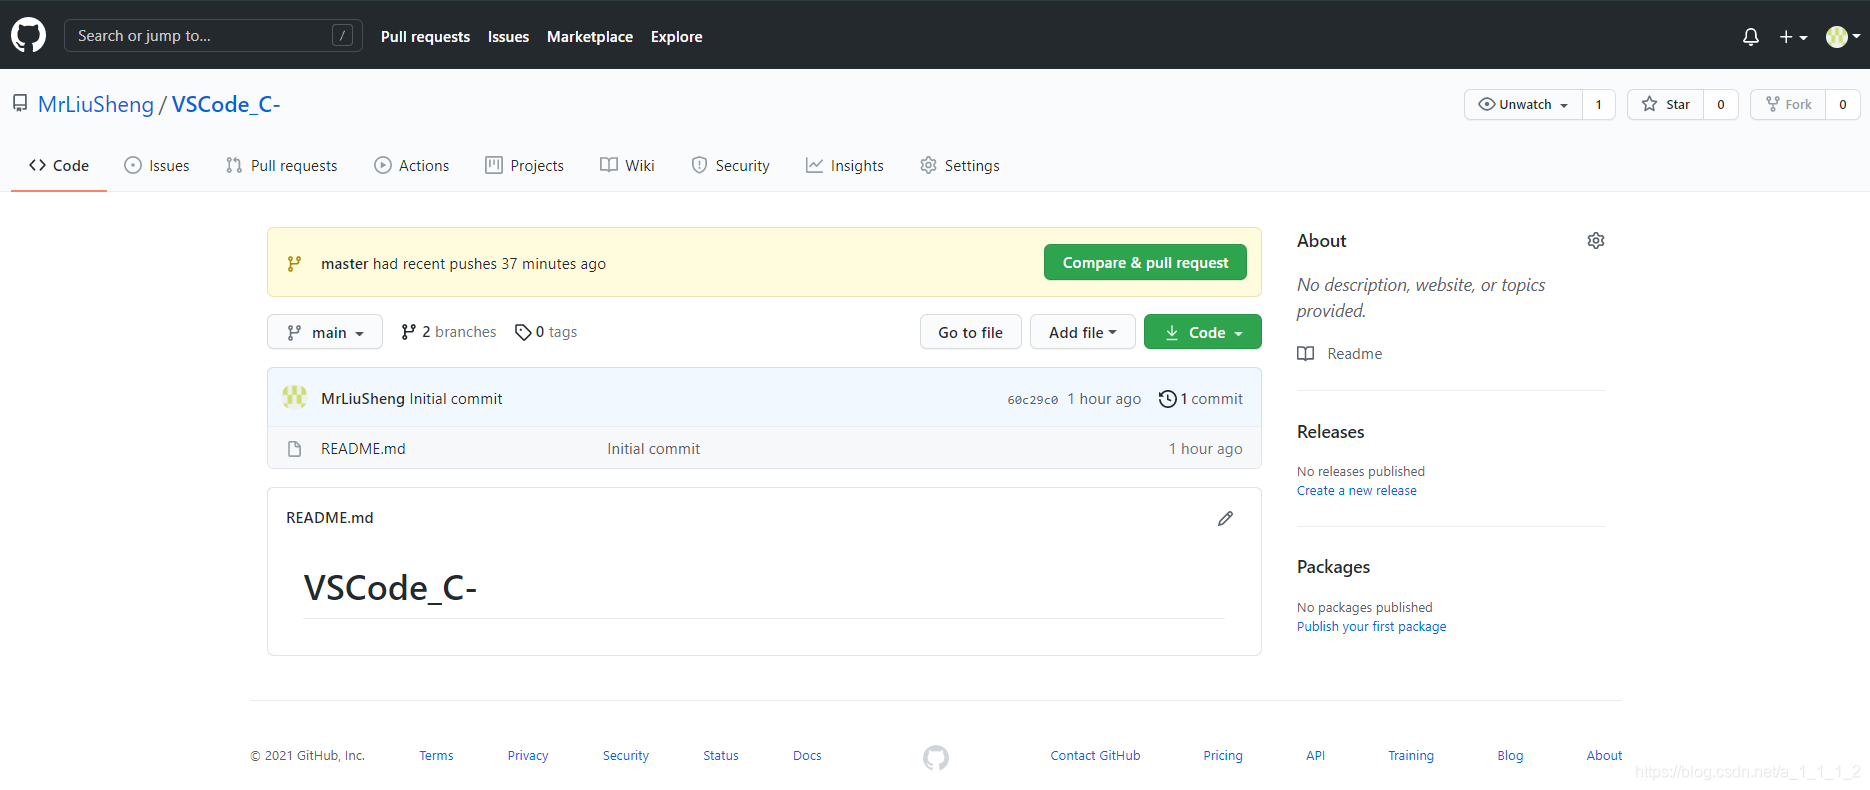Open the Privacy footer link
This screenshot has width=1870, height=790.
coord(528,756)
